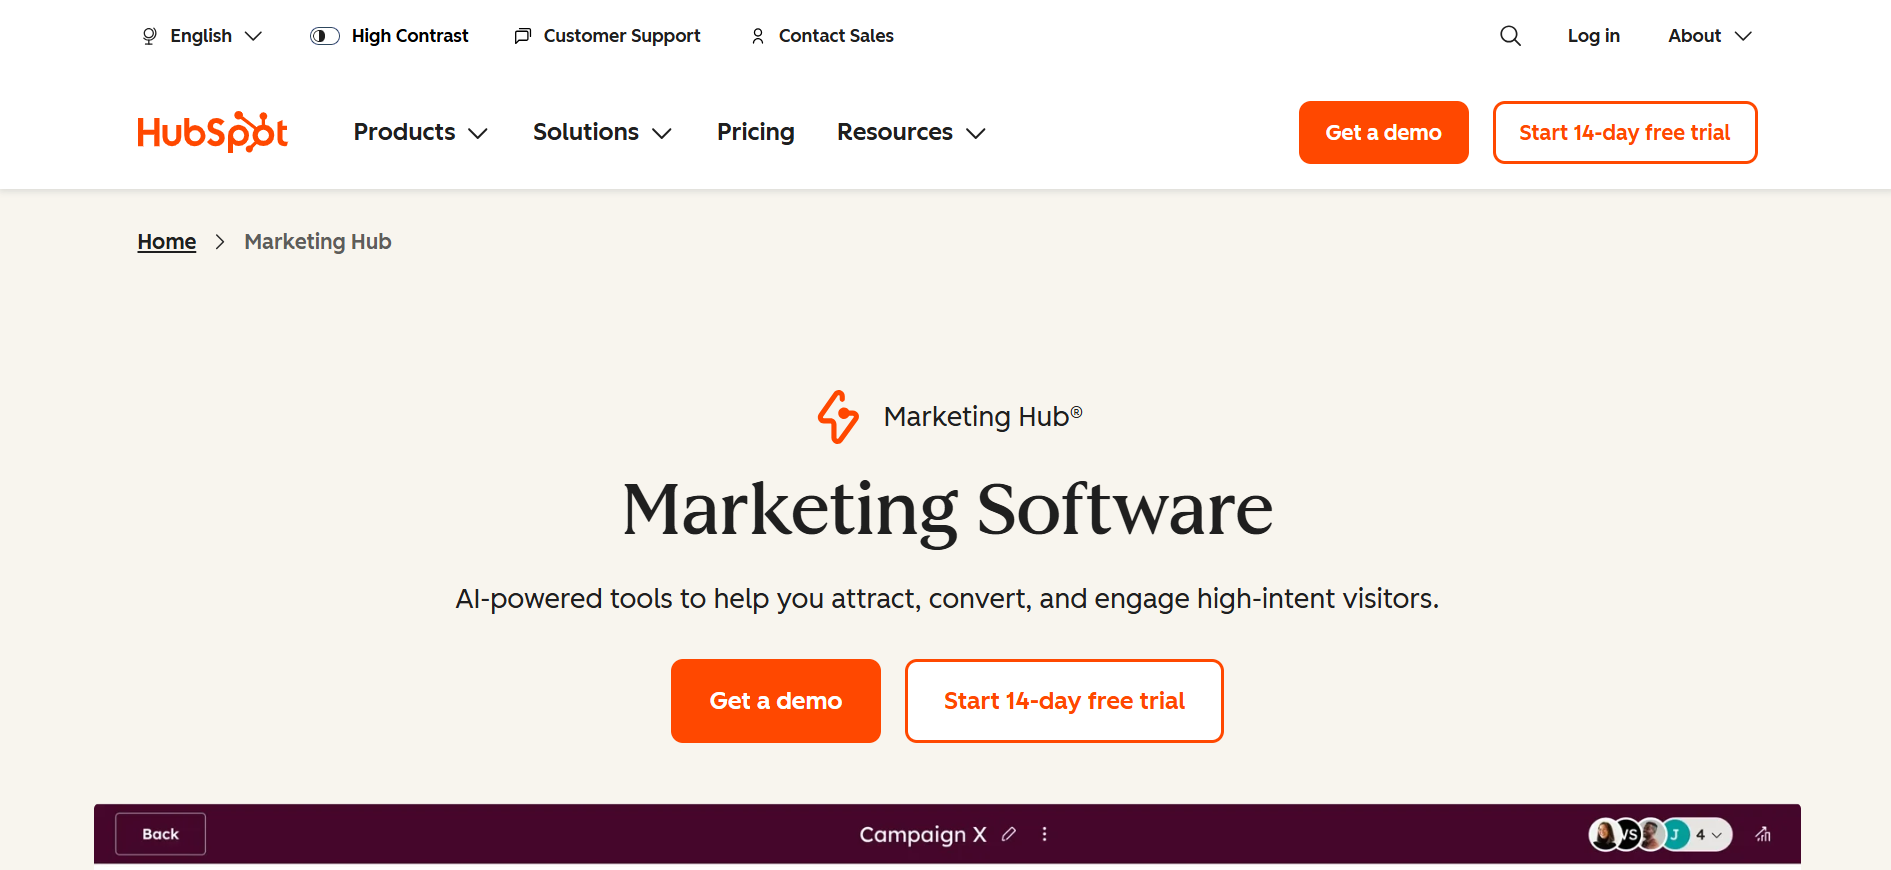
Task: Edit the Campaign X name with pencil icon
Action: point(1009,834)
